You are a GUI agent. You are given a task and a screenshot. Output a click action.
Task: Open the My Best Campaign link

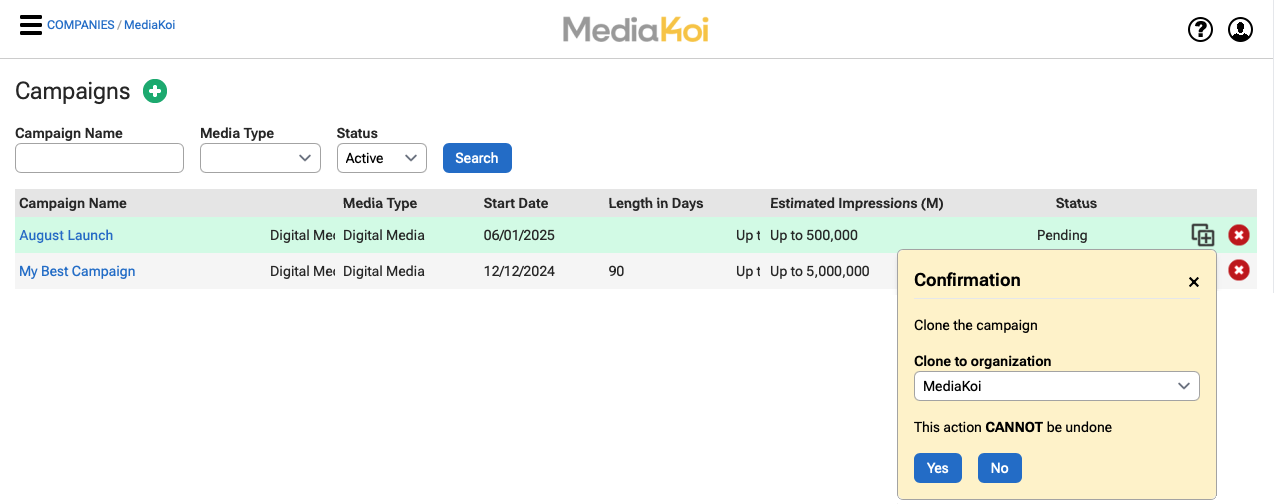click(77, 271)
